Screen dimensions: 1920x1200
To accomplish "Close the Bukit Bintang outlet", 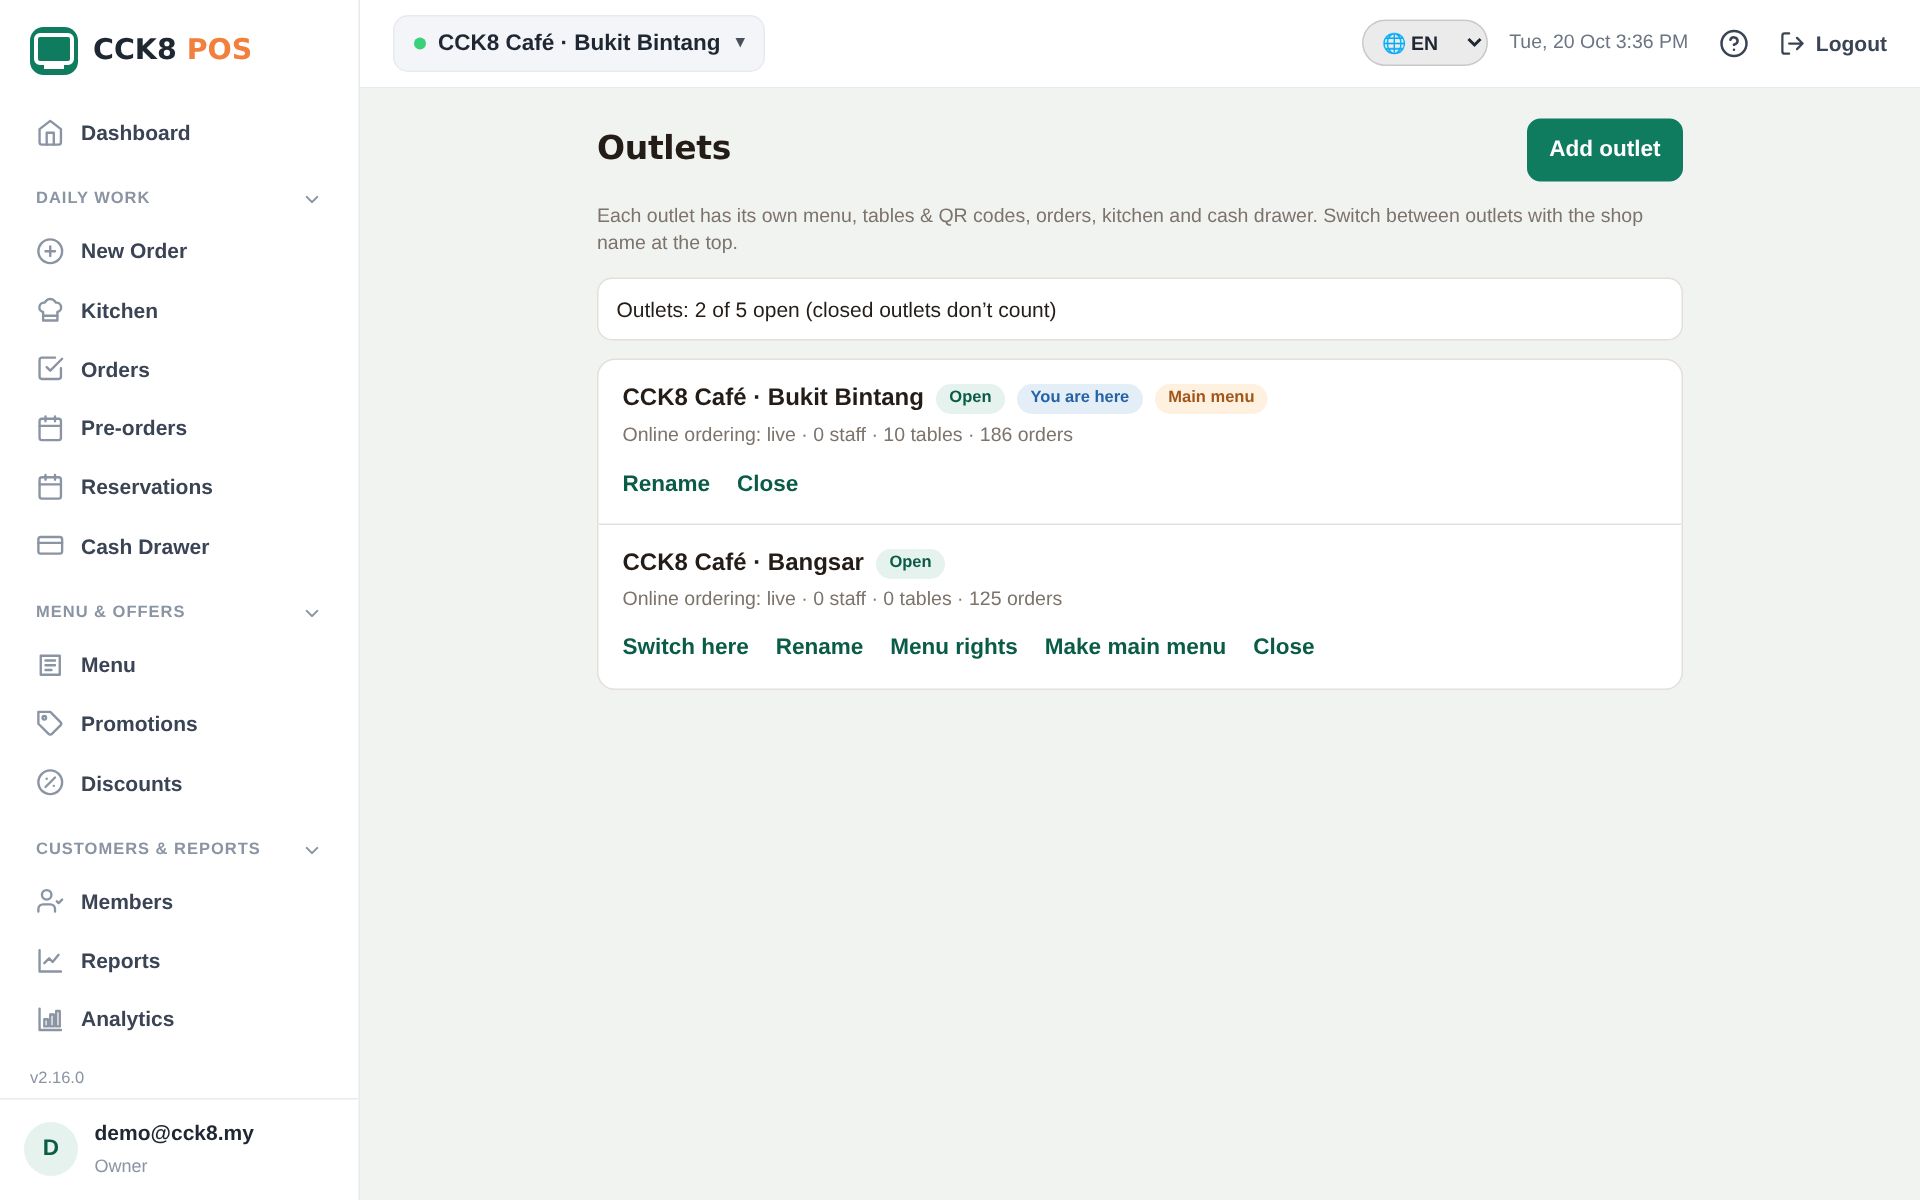I will coord(767,484).
